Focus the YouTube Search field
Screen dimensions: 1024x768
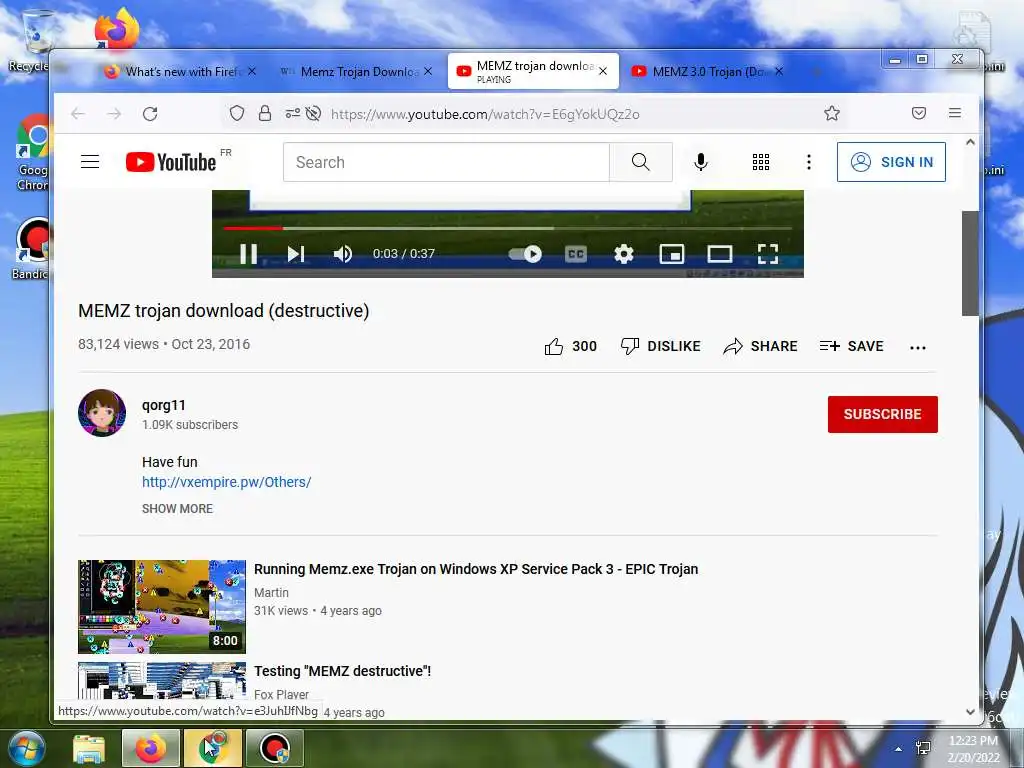pos(446,162)
